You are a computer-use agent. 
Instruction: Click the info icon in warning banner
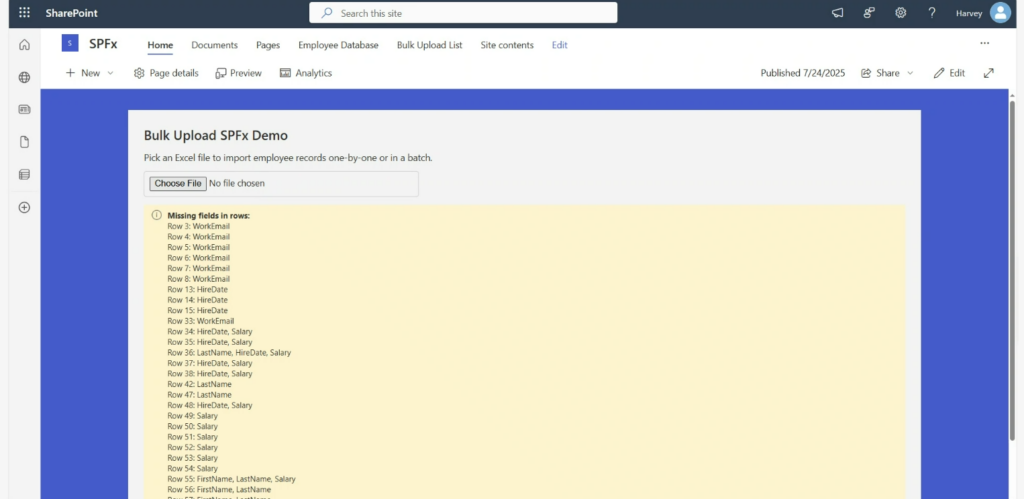tap(157, 215)
